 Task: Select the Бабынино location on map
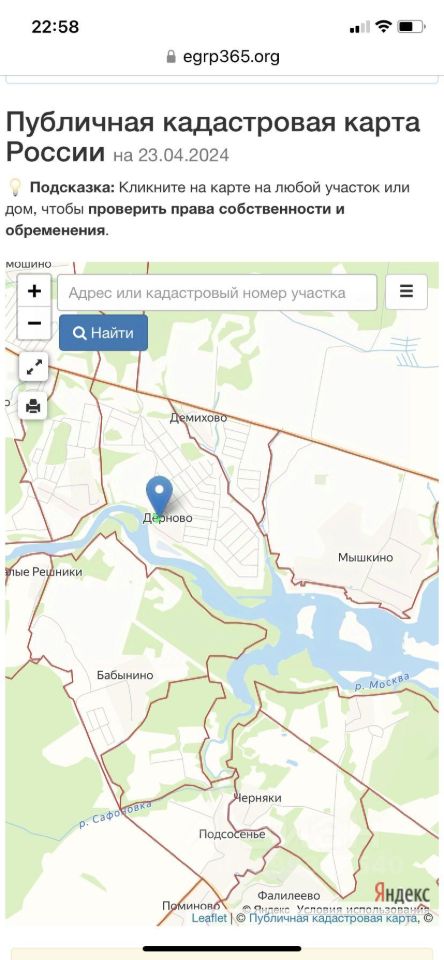pos(125,675)
